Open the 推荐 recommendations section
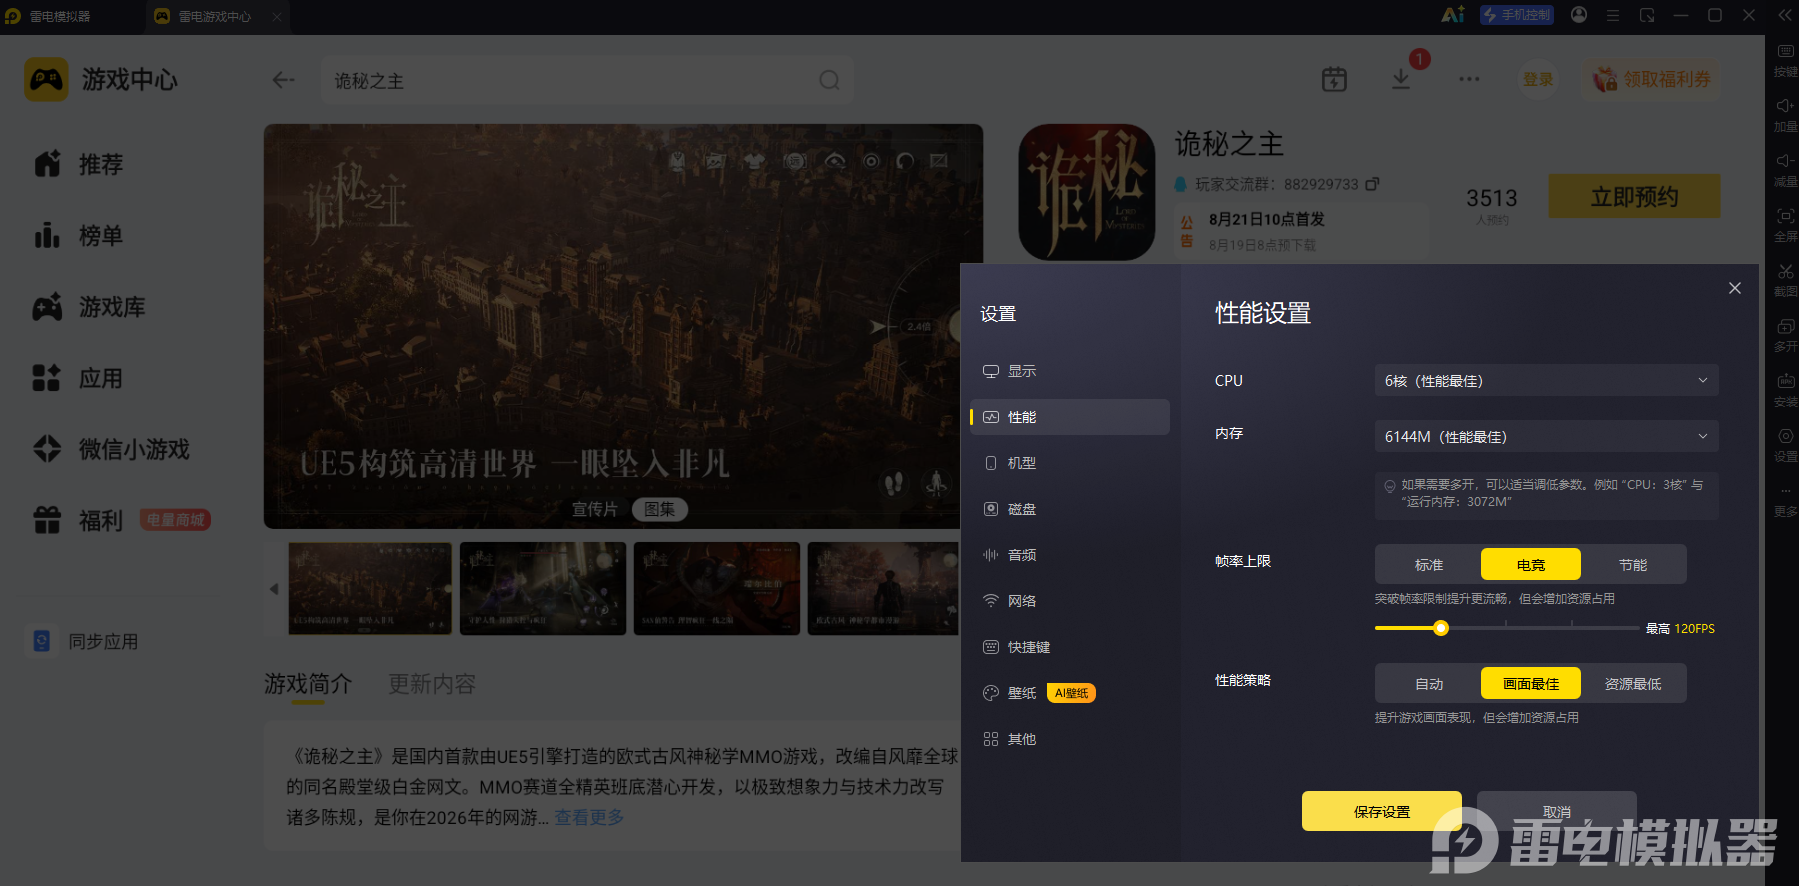The width and height of the screenshot is (1799, 886). pyautogui.click(x=78, y=164)
